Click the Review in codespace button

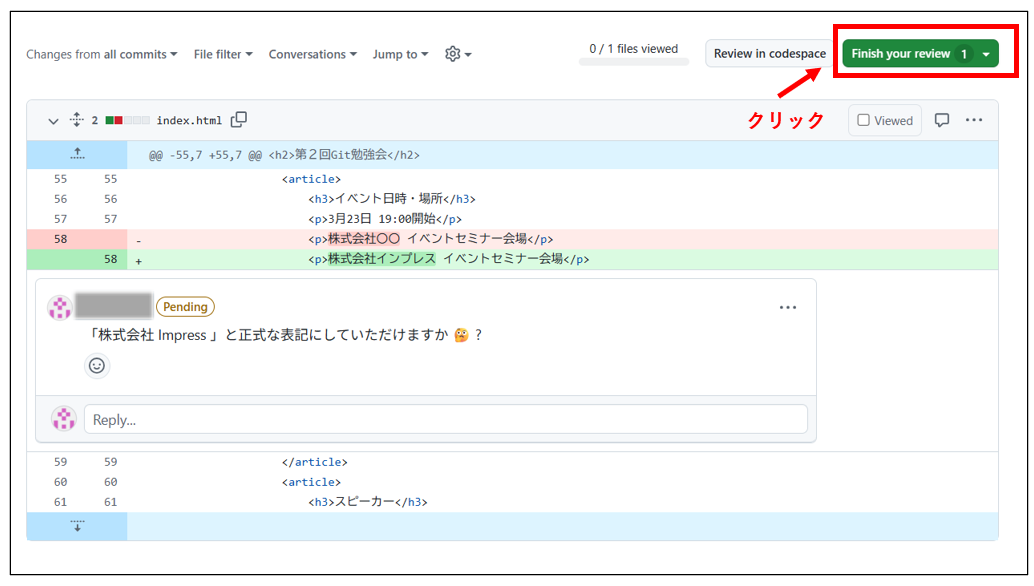pos(770,54)
